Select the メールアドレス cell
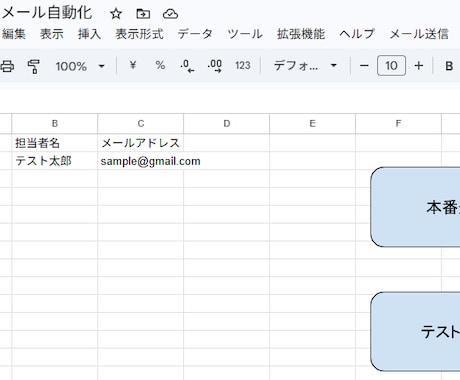The width and height of the screenshot is (460, 380). tap(141, 143)
